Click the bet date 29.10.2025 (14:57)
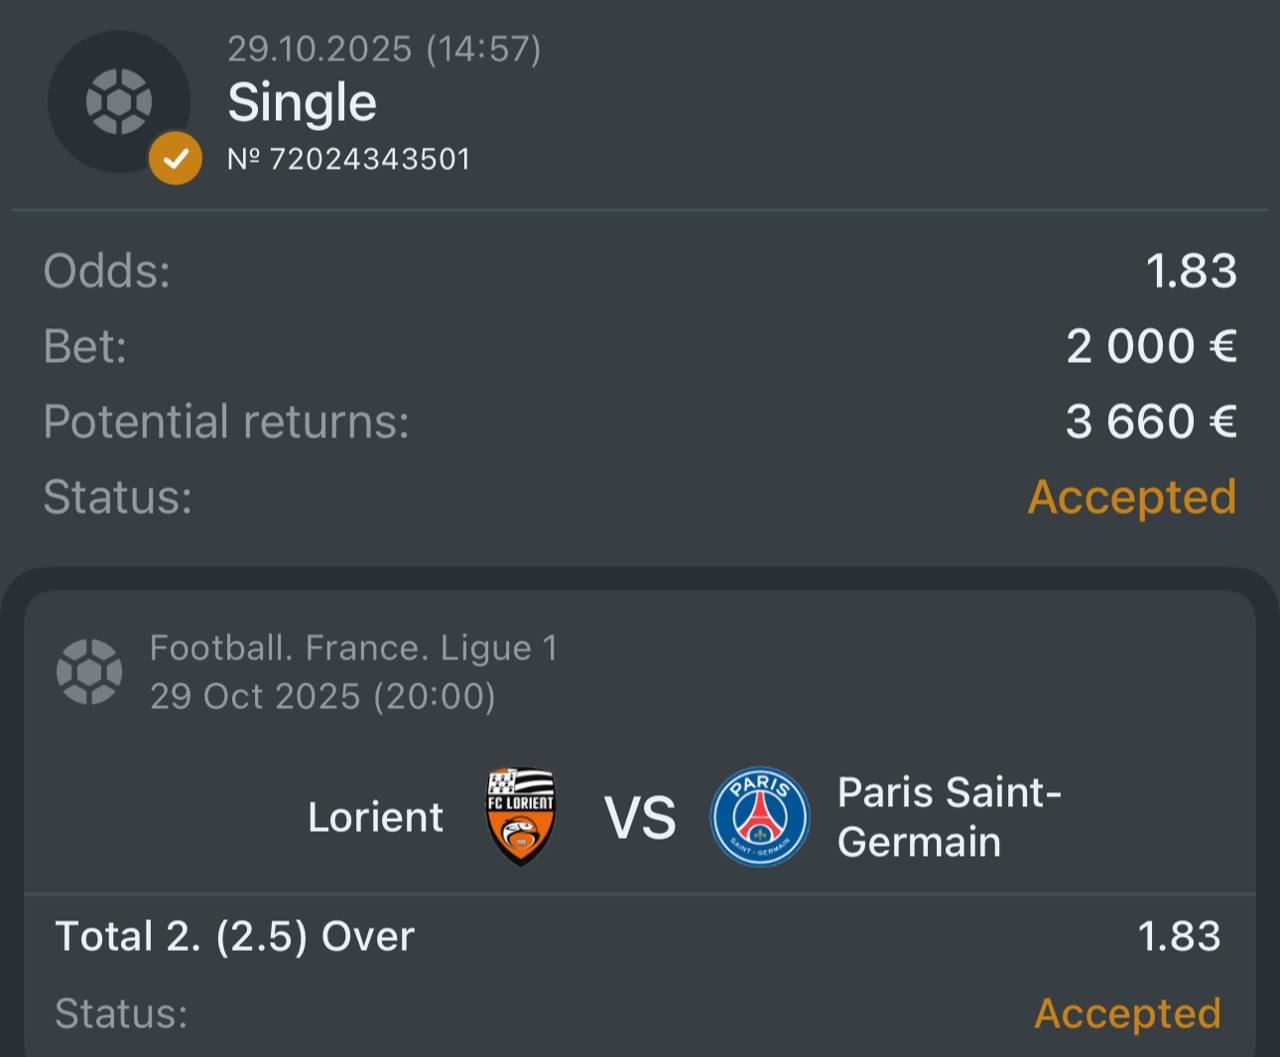The image size is (1280, 1057). click(x=384, y=49)
